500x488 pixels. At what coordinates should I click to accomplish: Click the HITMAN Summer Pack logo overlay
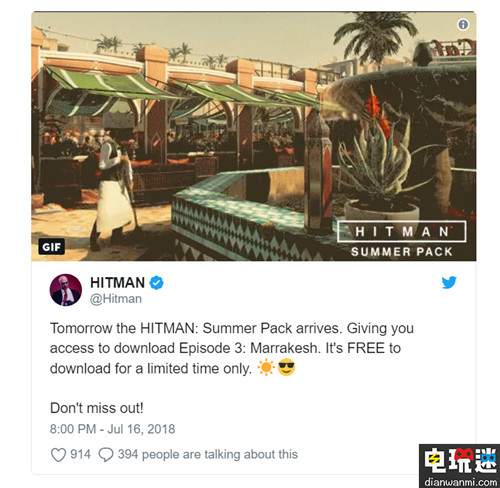click(x=401, y=239)
